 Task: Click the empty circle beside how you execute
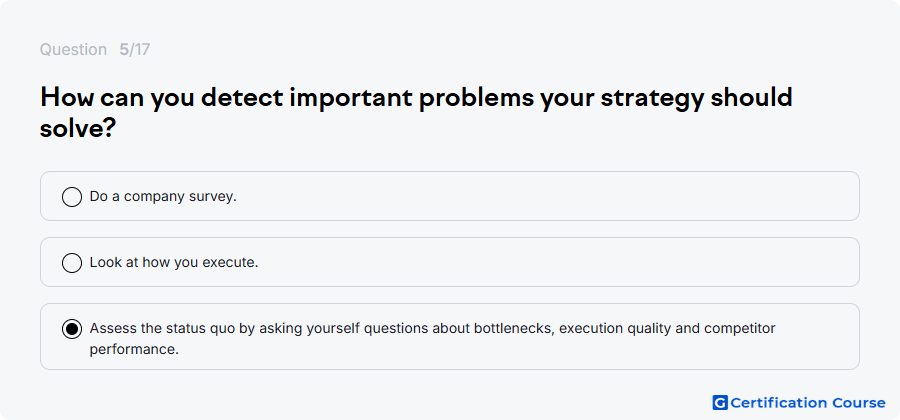coord(72,263)
